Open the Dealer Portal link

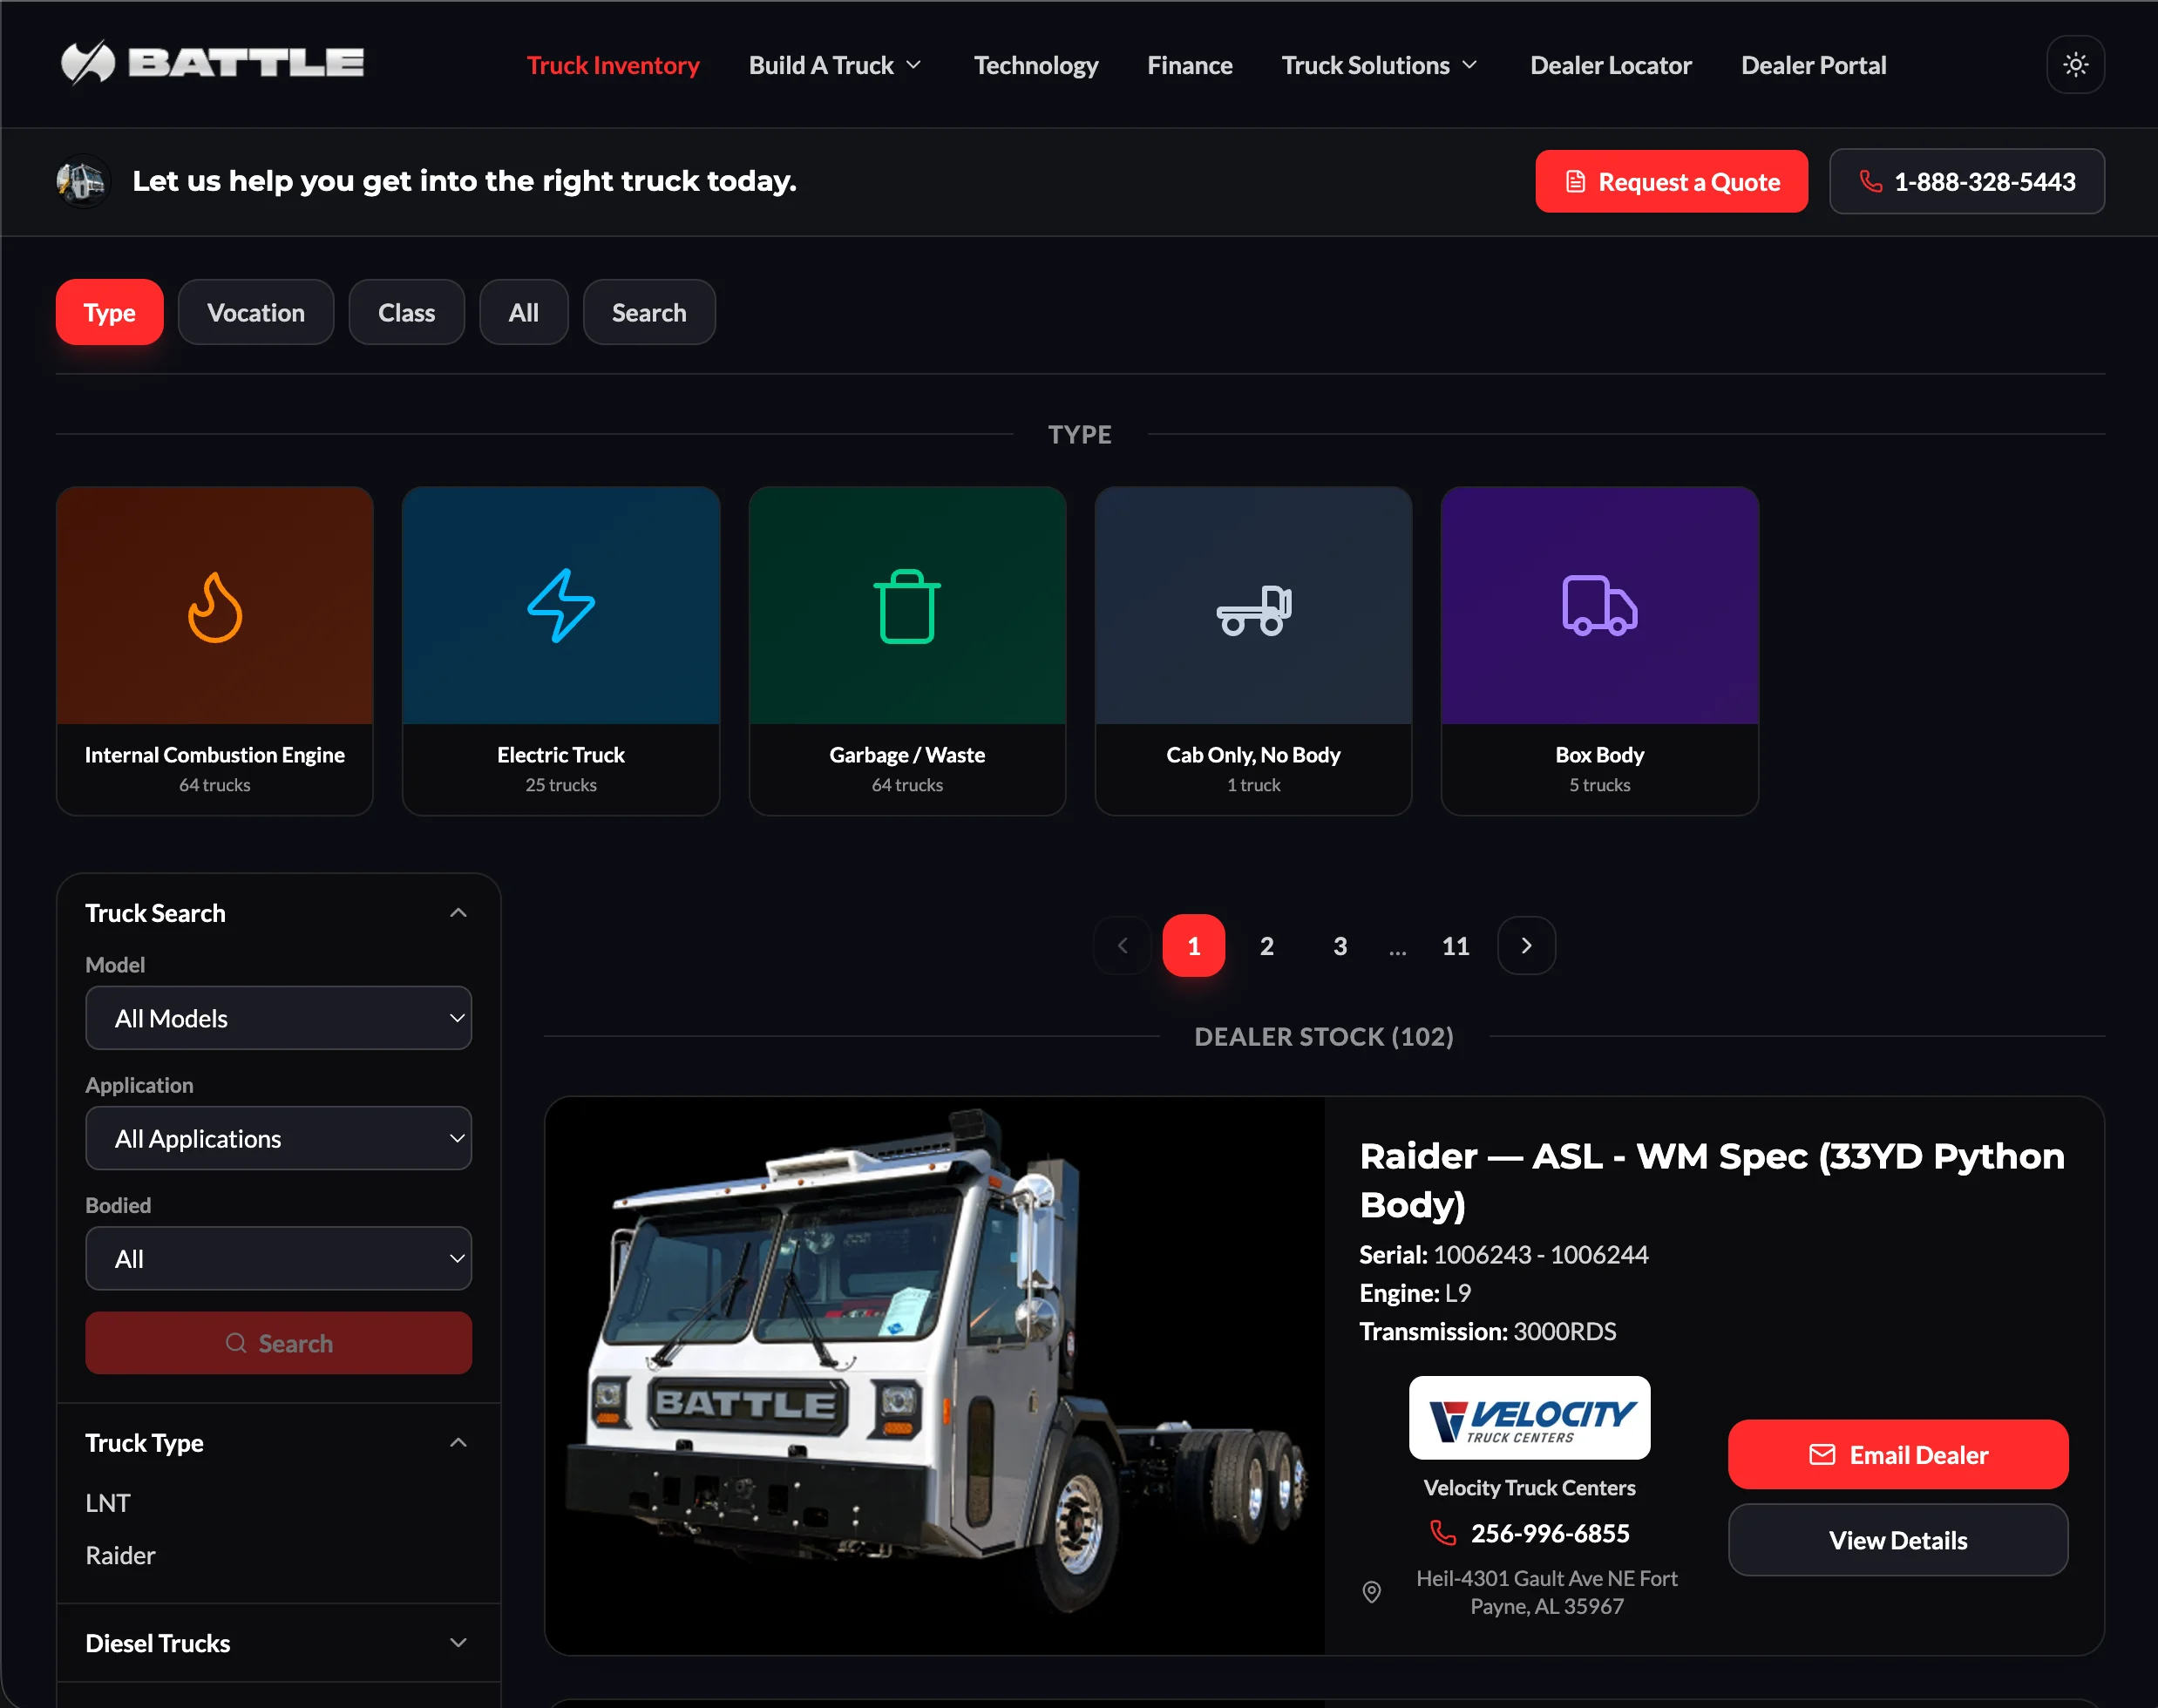point(1813,65)
